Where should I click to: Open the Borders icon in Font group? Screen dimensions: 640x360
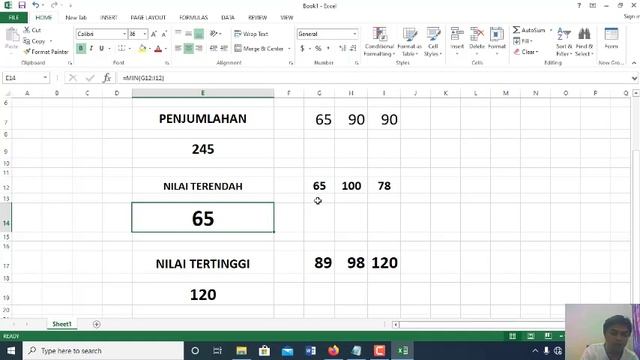(121, 49)
